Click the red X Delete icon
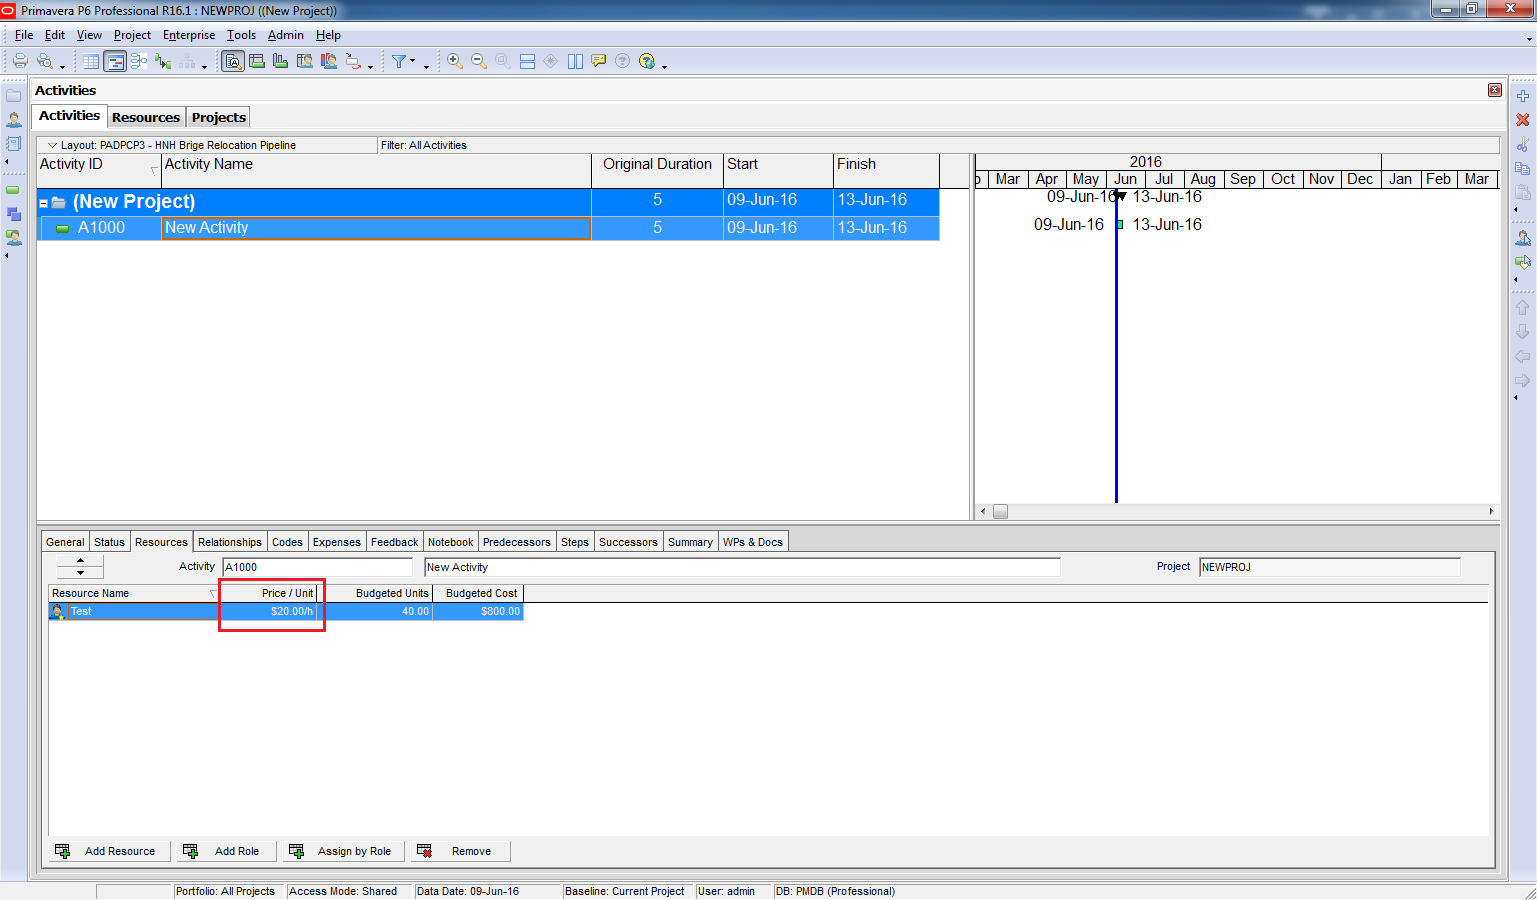 pyautogui.click(x=1523, y=120)
